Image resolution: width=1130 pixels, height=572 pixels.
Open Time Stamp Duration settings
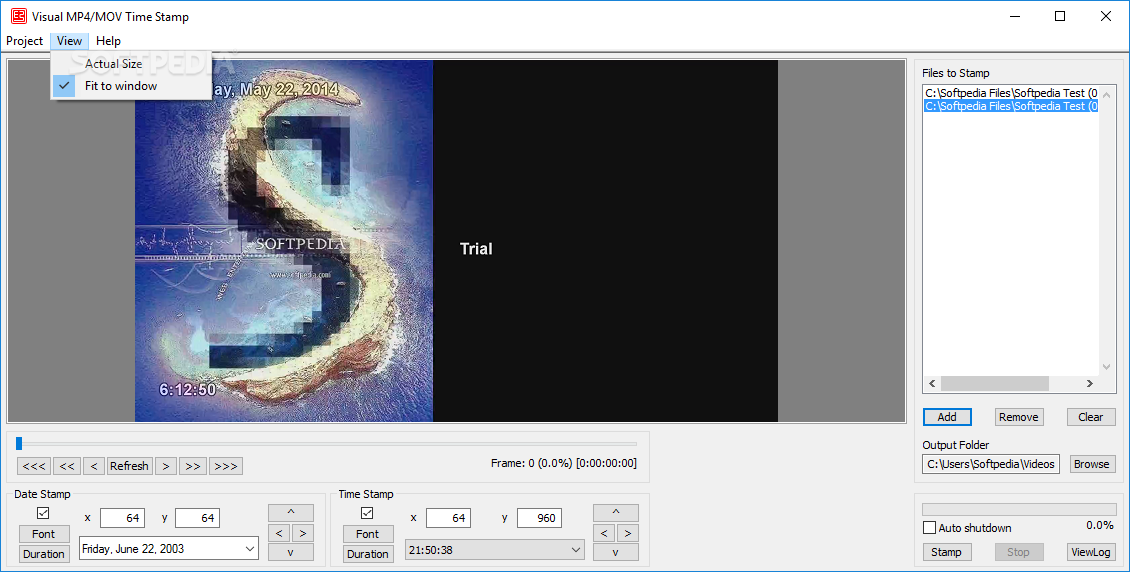368,554
